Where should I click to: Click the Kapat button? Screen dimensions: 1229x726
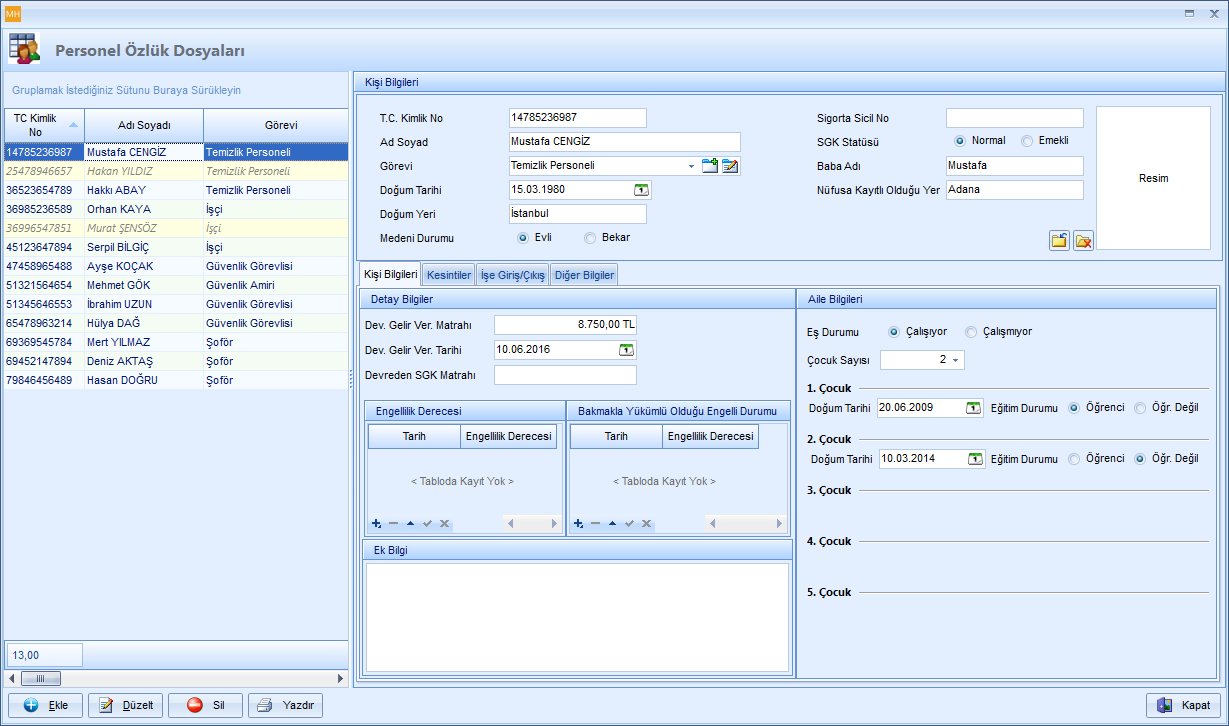(x=1184, y=705)
